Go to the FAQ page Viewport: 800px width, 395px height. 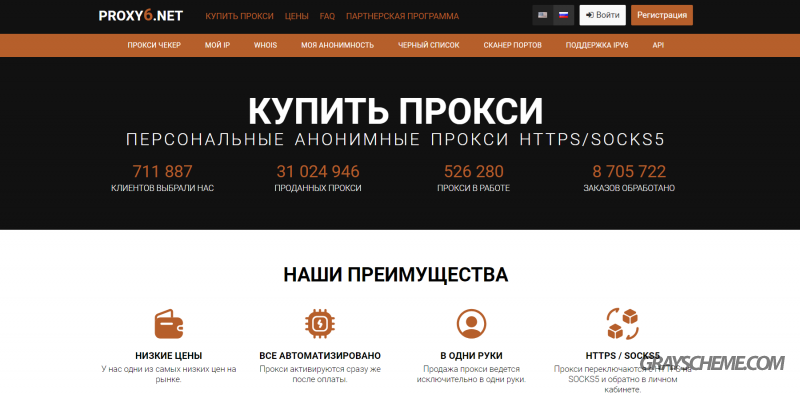coord(327,16)
